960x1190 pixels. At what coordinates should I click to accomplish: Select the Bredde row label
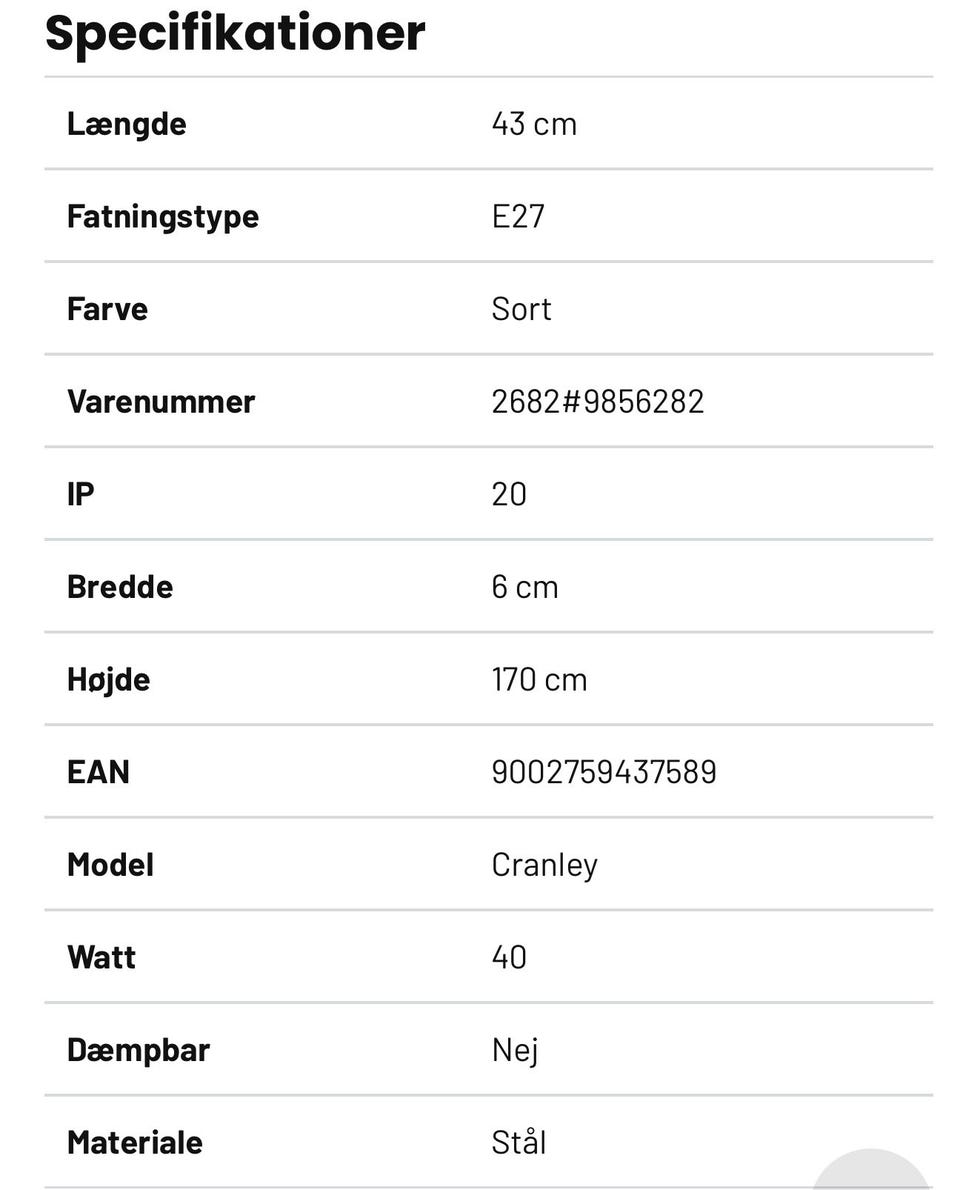tap(120, 587)
